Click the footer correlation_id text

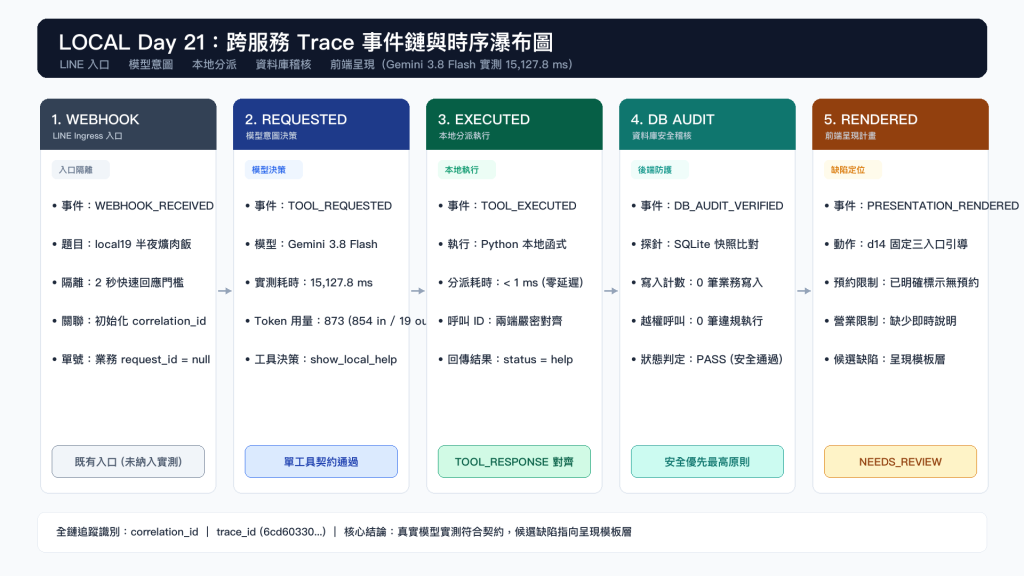click(x=164, y=532)
